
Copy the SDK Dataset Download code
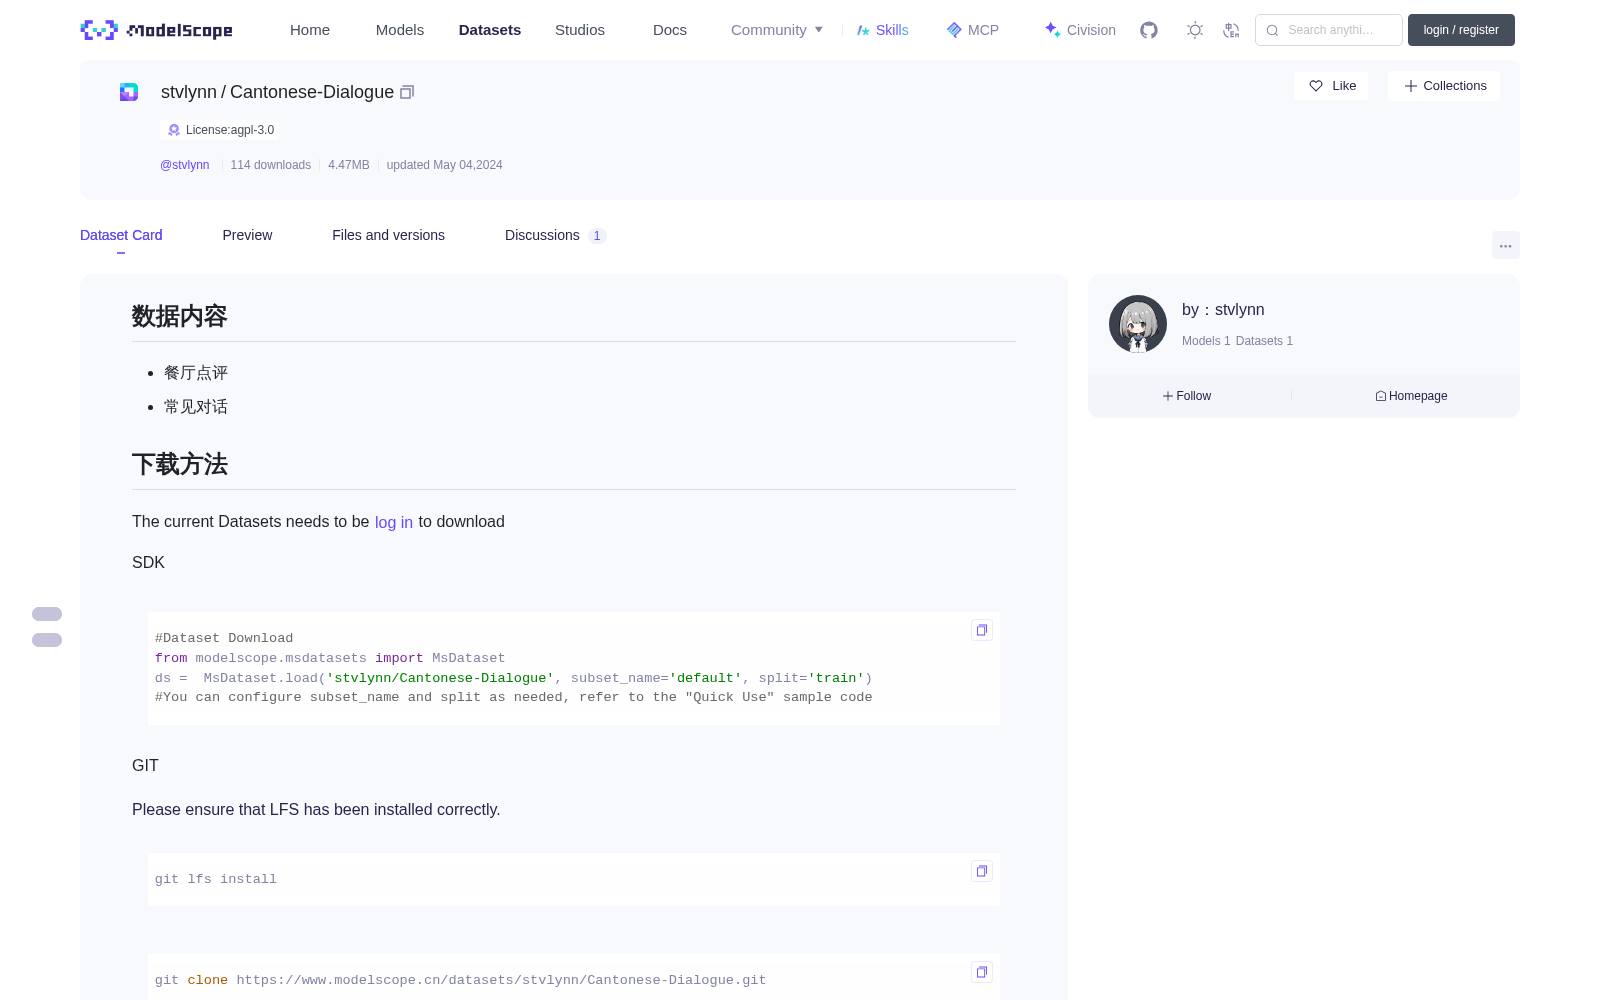982,630
